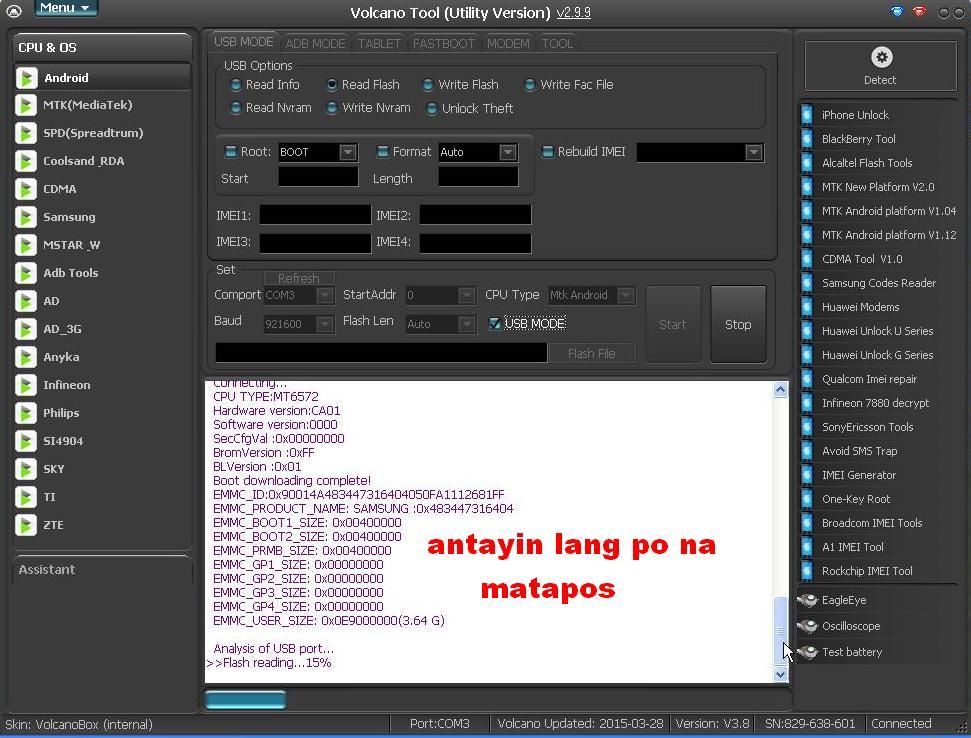Enable the Root checkbox
The height and width of the screenshot is (738, 971).
coord(231,152)
